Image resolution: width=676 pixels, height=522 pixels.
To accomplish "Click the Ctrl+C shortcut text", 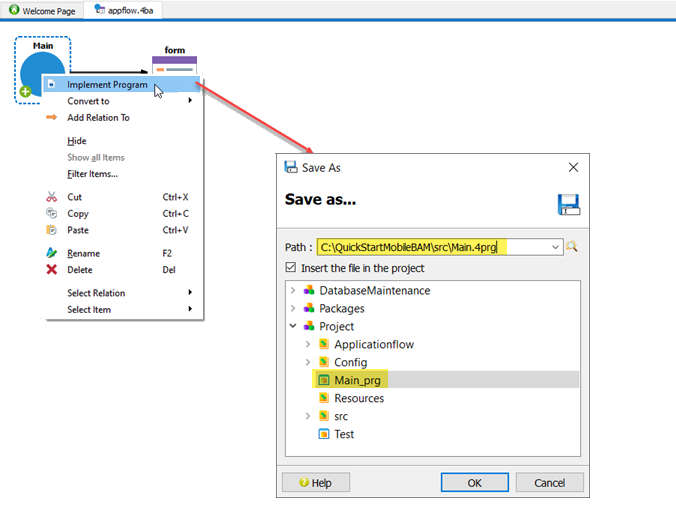I will (x=175, y=213).
